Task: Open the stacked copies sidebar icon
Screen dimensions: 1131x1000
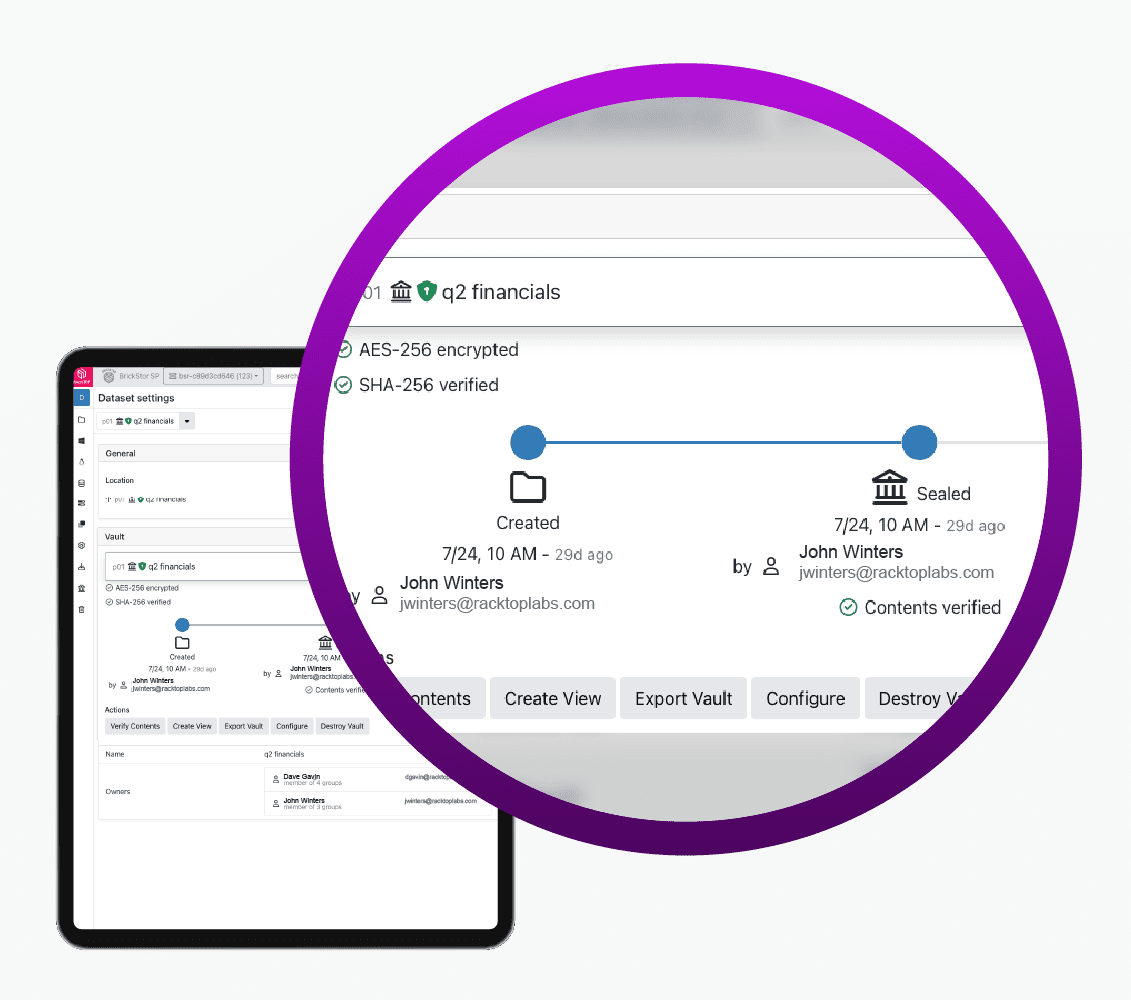Action: [x=82, y=524]
